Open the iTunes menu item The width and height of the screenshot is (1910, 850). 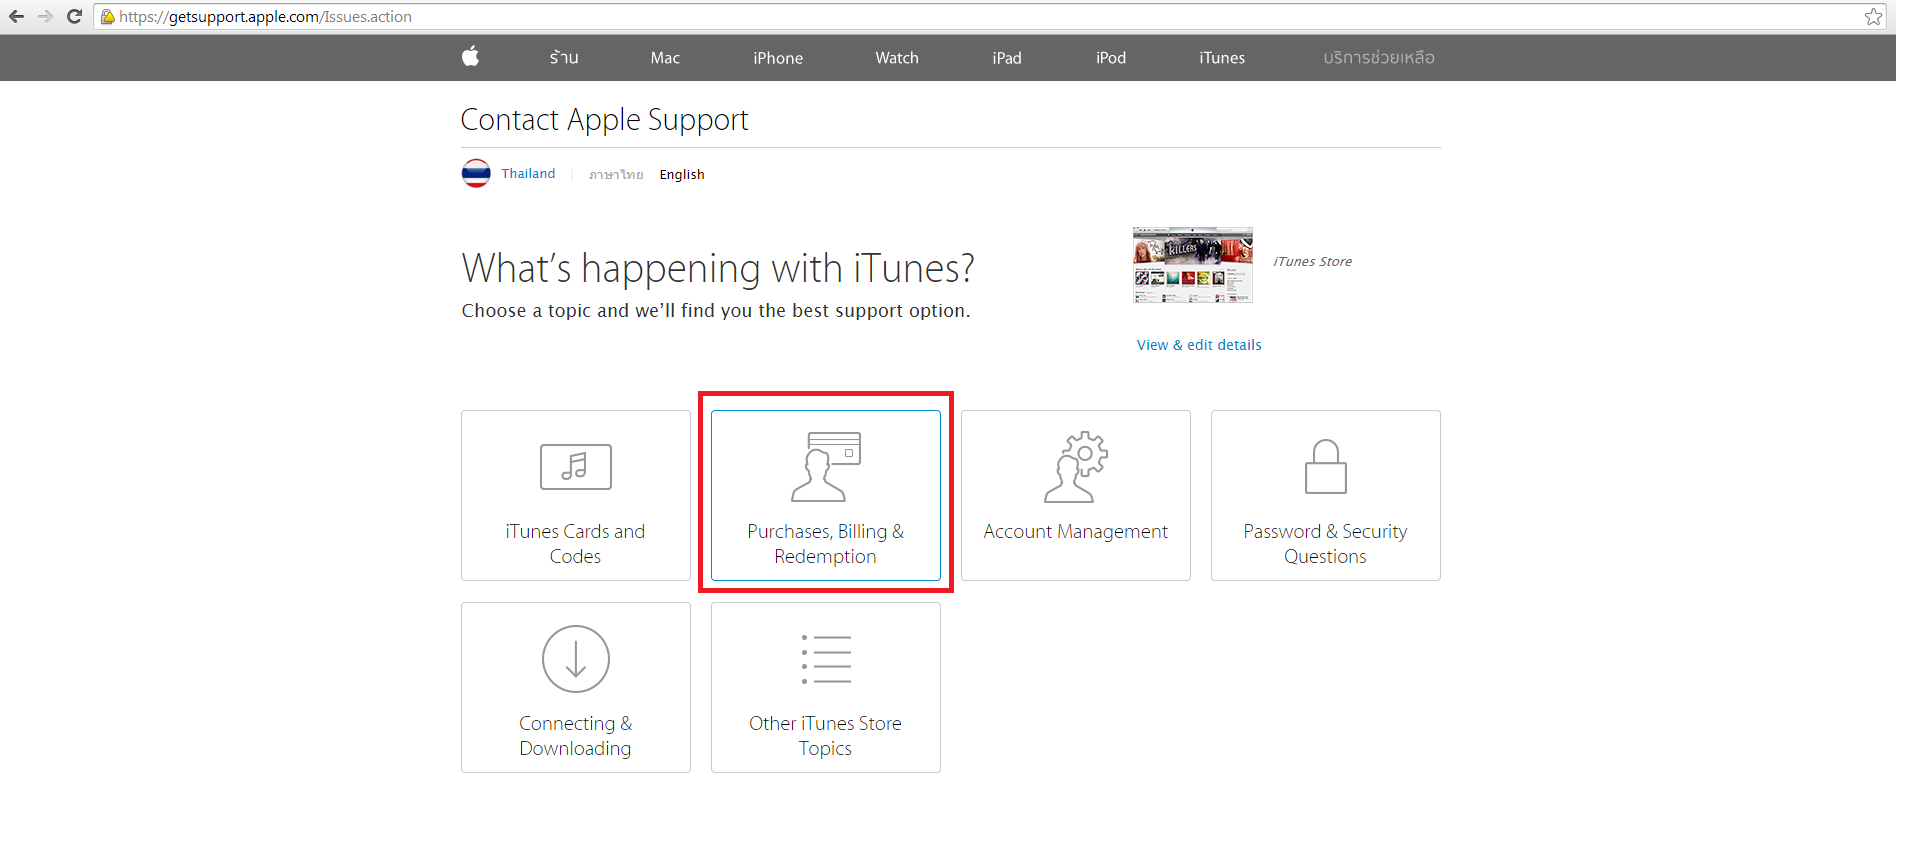[x=1222, y=58]
